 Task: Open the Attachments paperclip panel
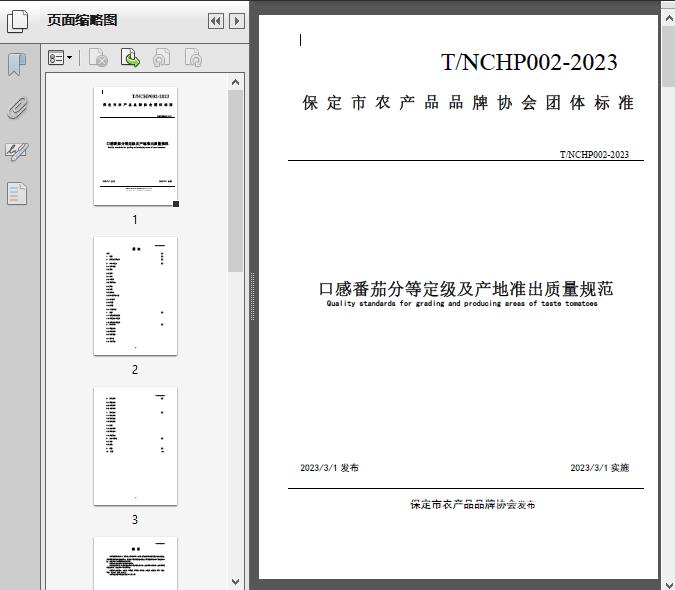(17, 108)
